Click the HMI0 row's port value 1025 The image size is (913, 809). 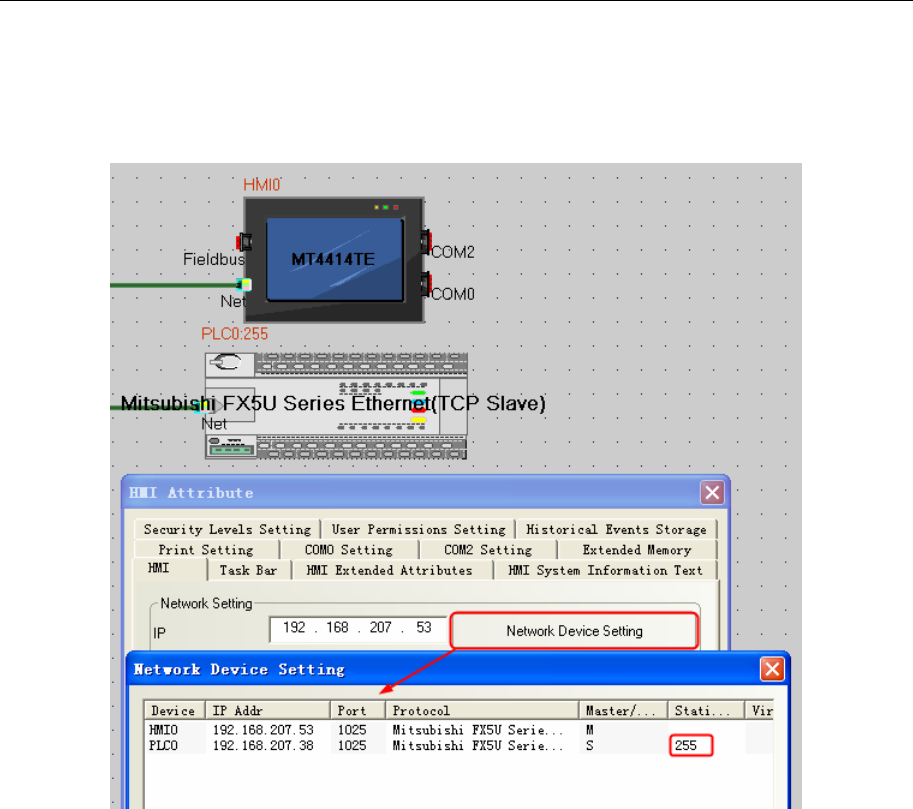tap(352, 730)
